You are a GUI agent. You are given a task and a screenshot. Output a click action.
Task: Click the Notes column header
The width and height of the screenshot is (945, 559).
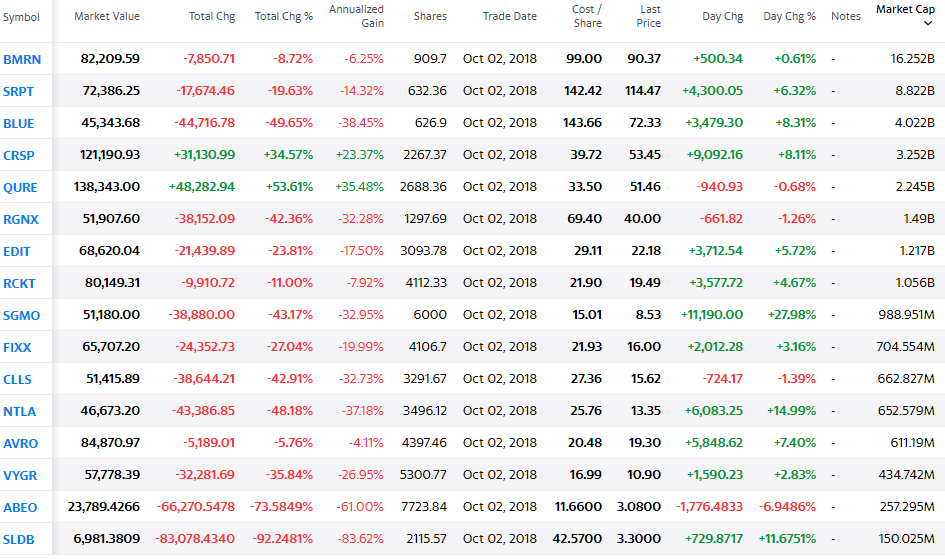click(846, 17)
